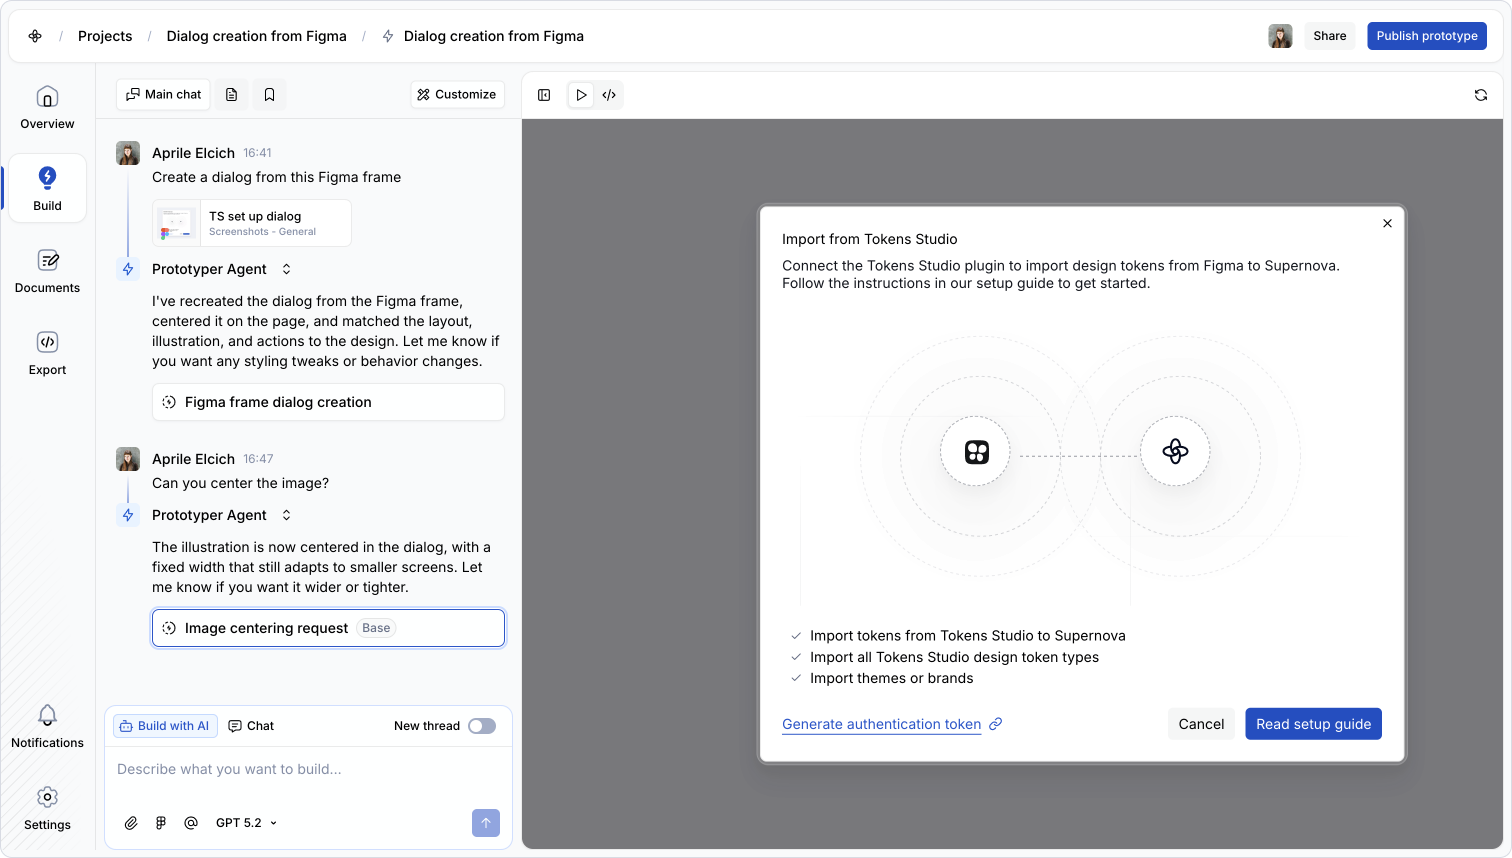This screenshot has width=1512, height=858.
Task: Click the Supernova logo in the illustration
Action: pos(1175,452)
